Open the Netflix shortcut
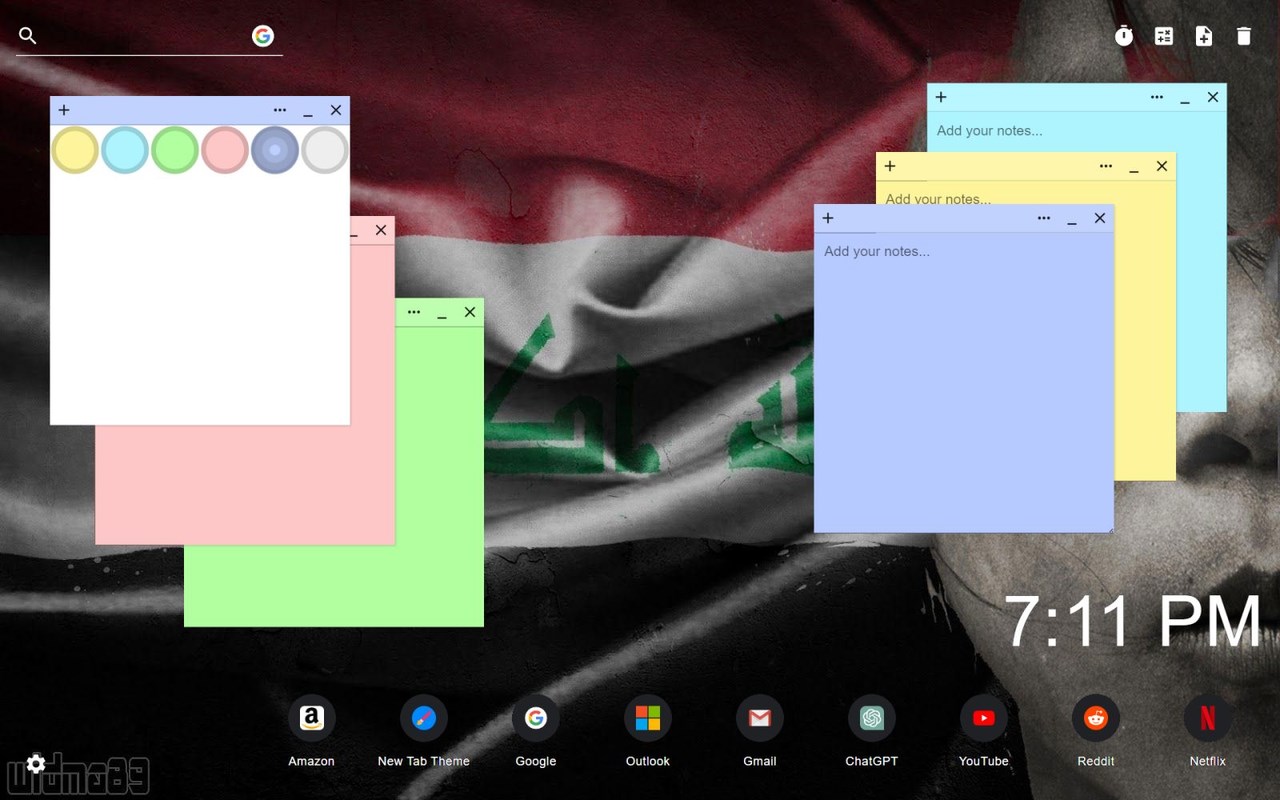Image resolution: width=1280 pixels, height=800 pixels. point(1208,718)
